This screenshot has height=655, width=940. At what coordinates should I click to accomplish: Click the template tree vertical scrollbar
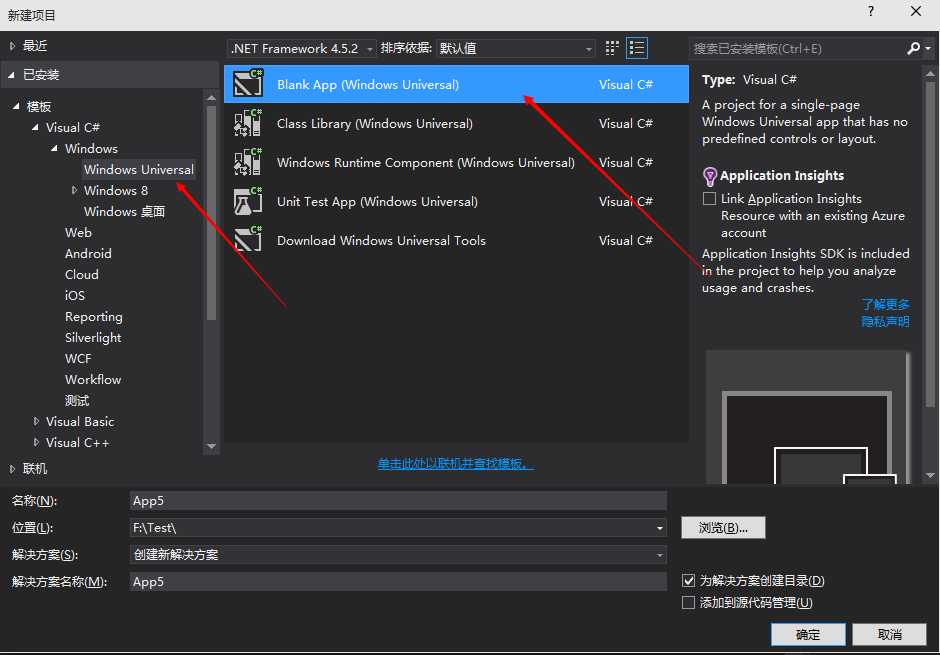(211, 213)
